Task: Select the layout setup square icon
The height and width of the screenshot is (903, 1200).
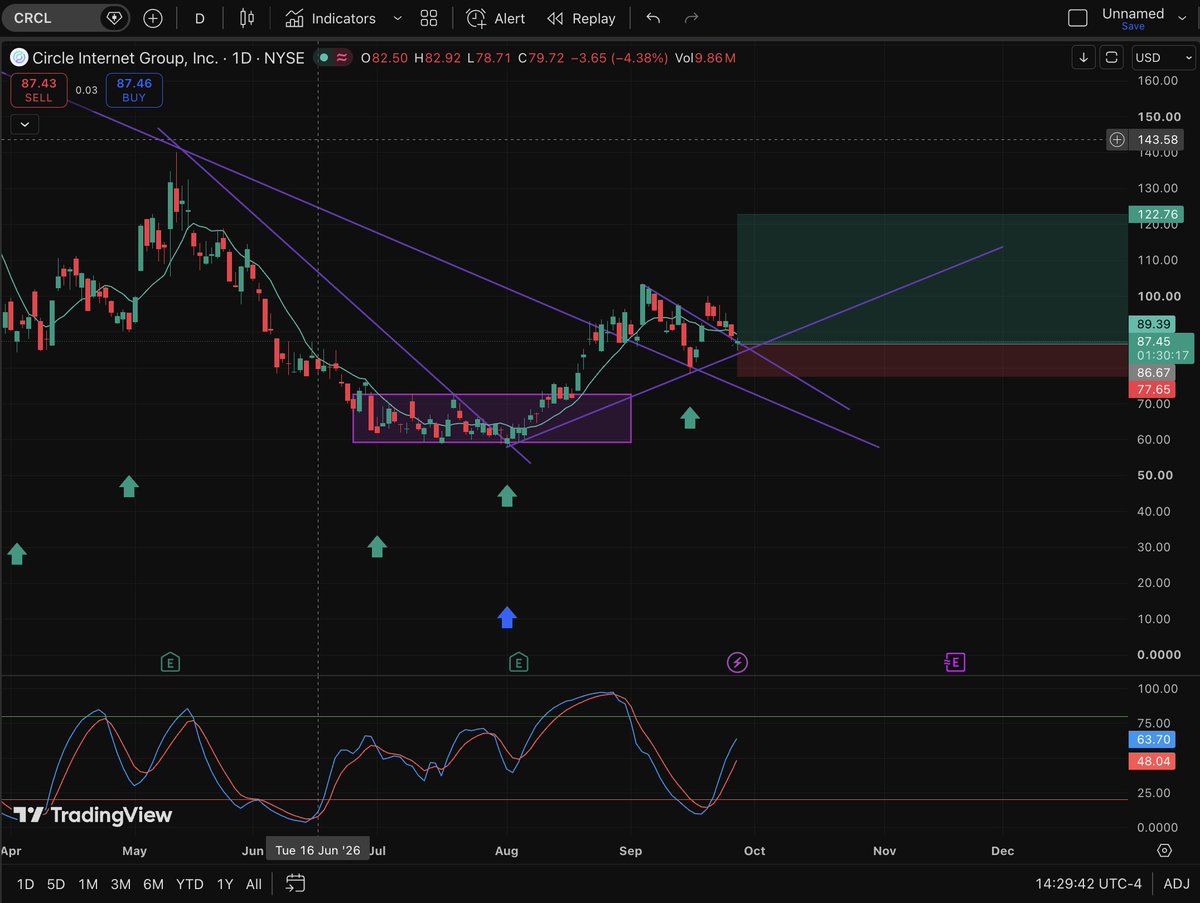Action: [x=1077, y=18]
